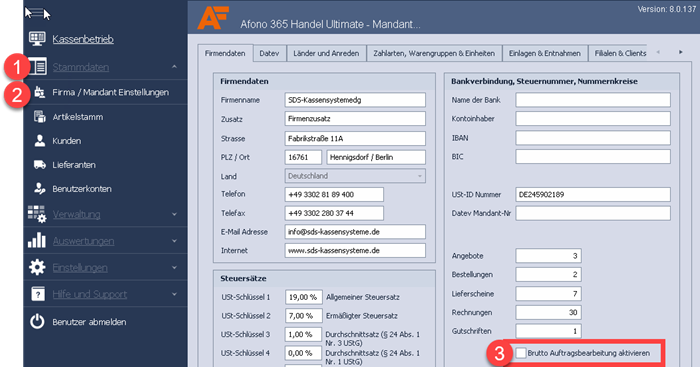Image resolution: width=700 pixels, height=367 pixels.
Task: Click the Stammdaten menu label
Action: click(81, 67)
